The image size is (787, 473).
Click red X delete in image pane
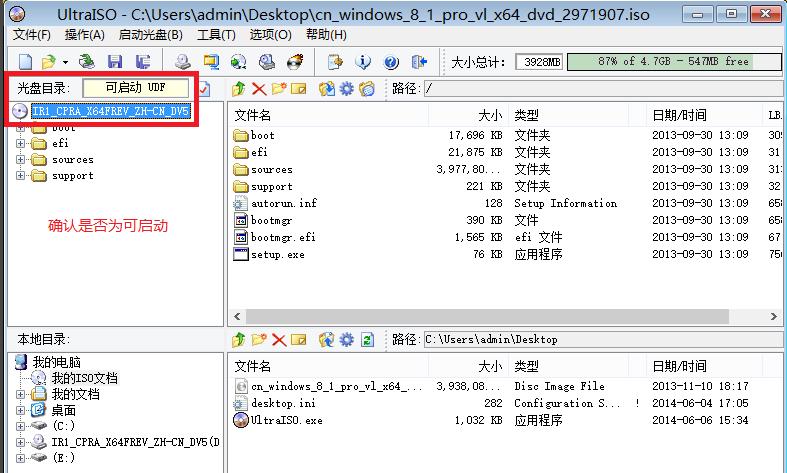[259, 89]
